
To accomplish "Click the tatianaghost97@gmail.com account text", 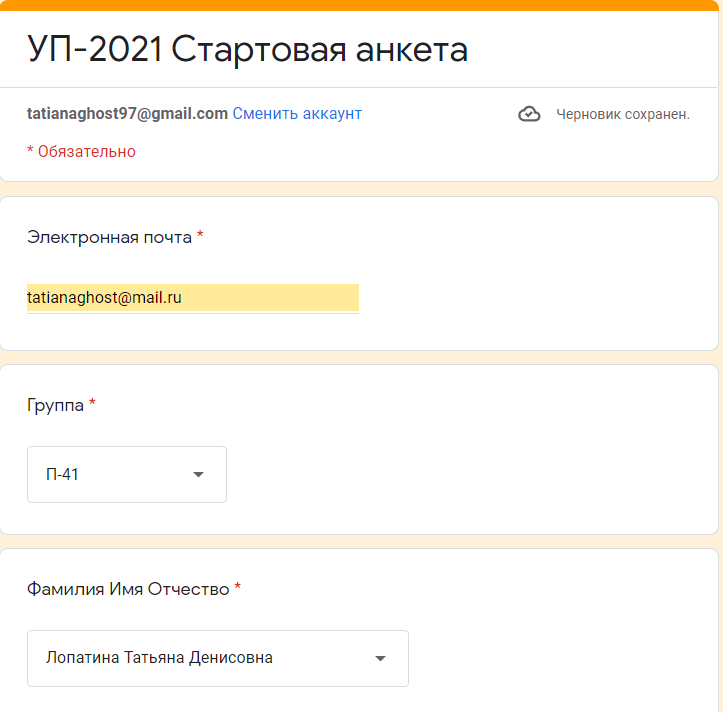I will 127,113.
